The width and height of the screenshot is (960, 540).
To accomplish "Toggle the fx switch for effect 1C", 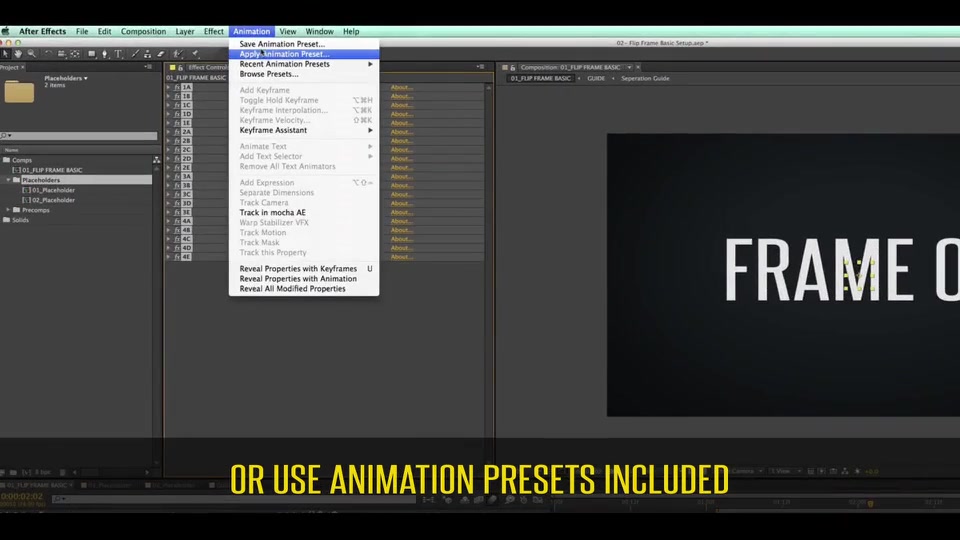I will [x=176, y=105].
